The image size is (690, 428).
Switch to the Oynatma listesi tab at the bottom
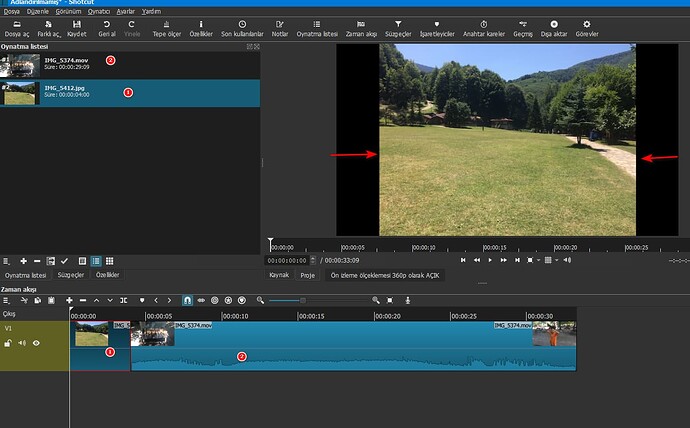pyautogui.click(x=26, y=275)
